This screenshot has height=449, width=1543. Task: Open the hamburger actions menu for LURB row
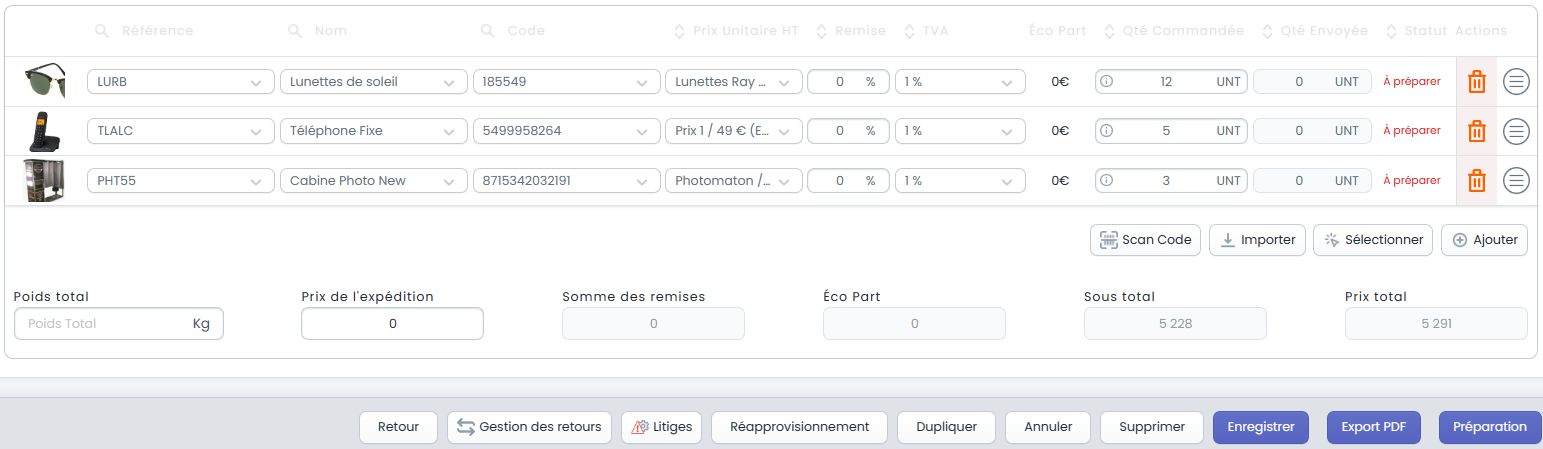coord(1516,81)
